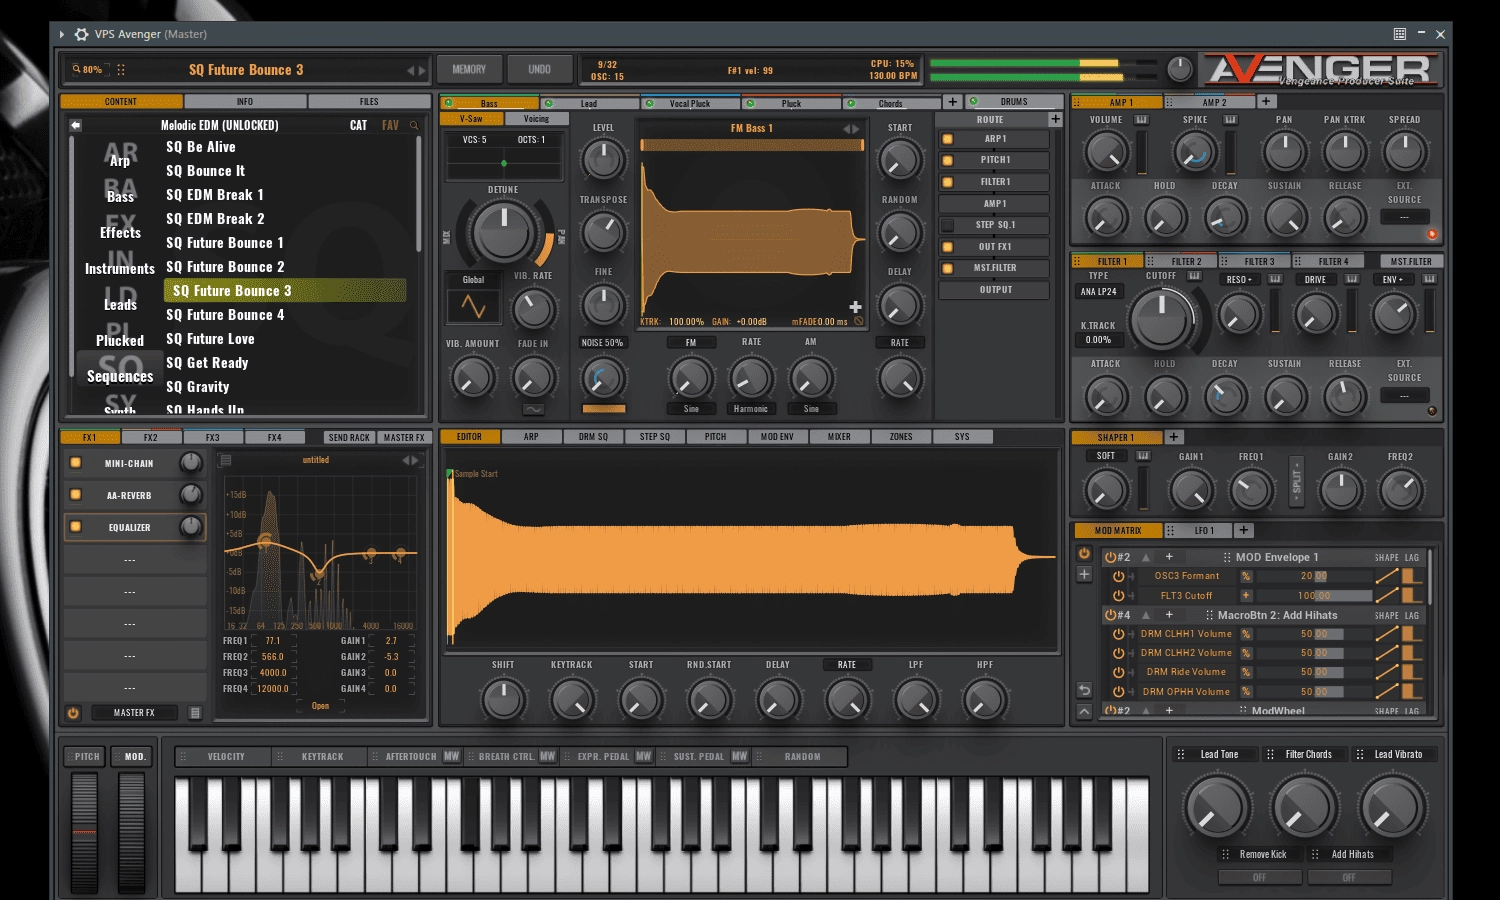Switch to the FILES browser tab
This screenshot has height=900, width=1500.
point(369,102)
